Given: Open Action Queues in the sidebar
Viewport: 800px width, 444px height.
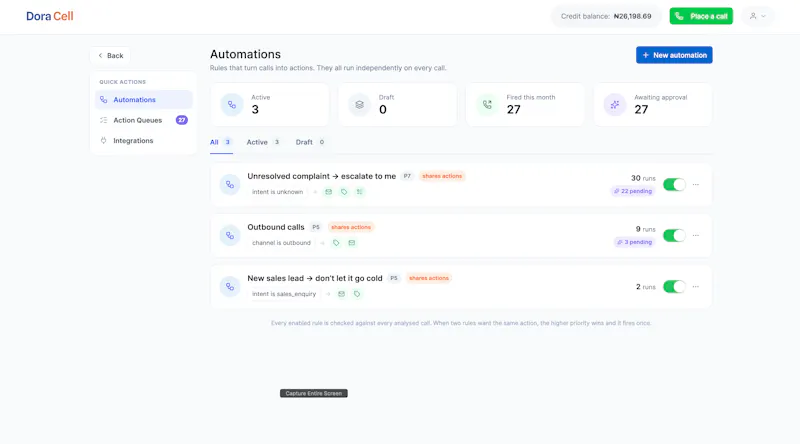Looking at the screenshot, I should coord(143,120).
